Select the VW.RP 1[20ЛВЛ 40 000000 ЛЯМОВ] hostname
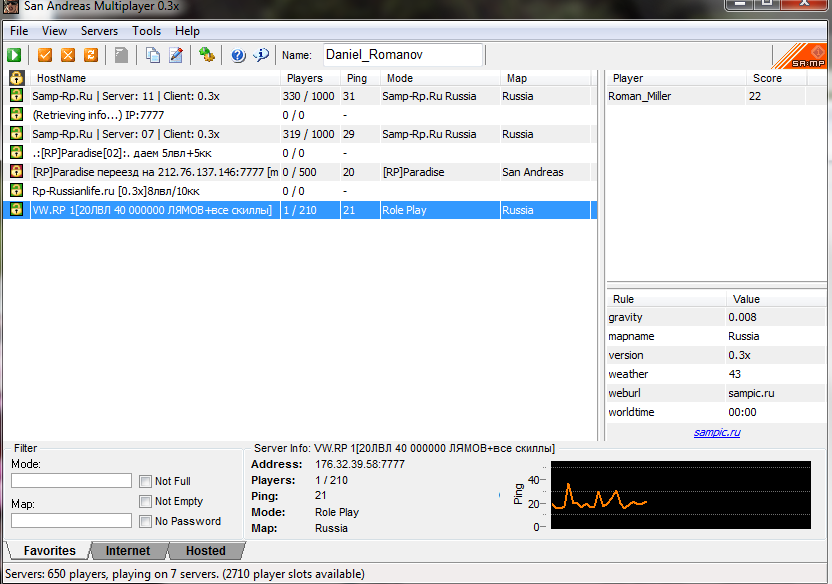This screenshot has height=584, width=832. pos(152,210)
